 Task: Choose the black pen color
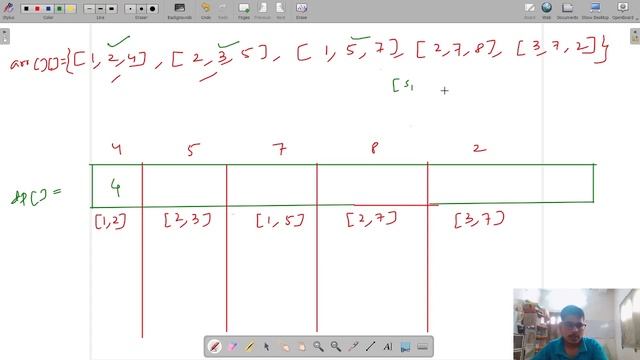(26, 9)
